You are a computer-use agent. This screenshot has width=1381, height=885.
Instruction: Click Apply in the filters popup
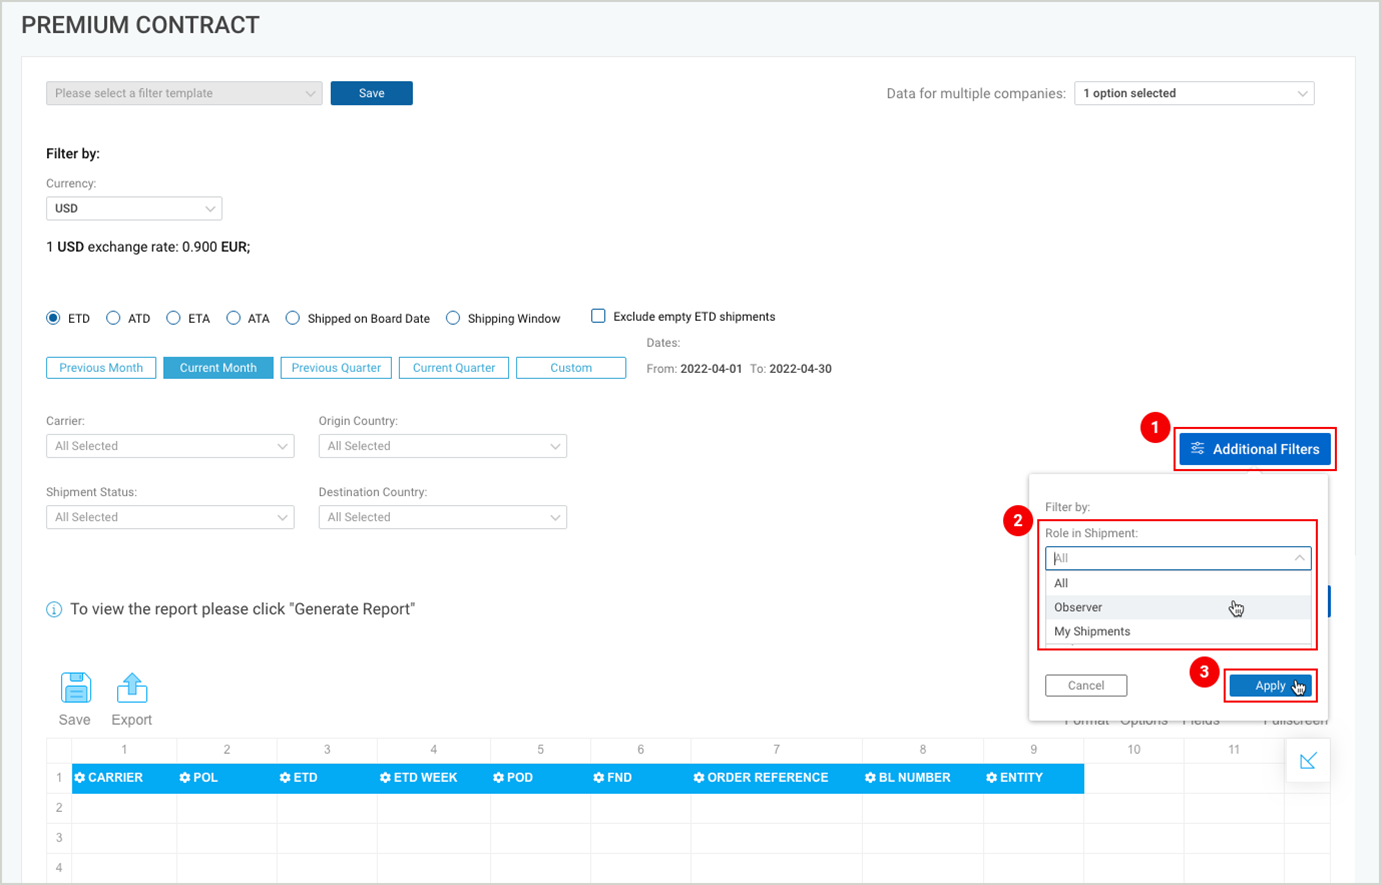1270,685
